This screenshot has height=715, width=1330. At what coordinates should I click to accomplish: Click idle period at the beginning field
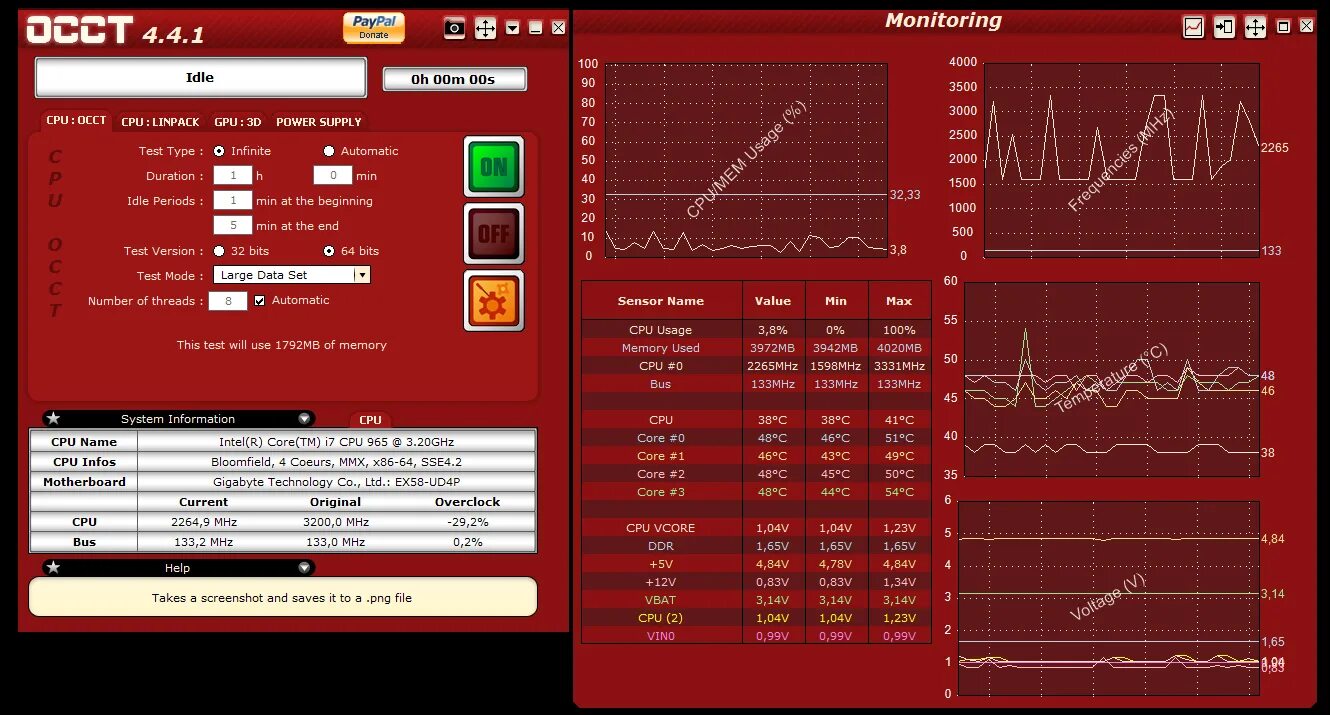click(x=233, y=200)
